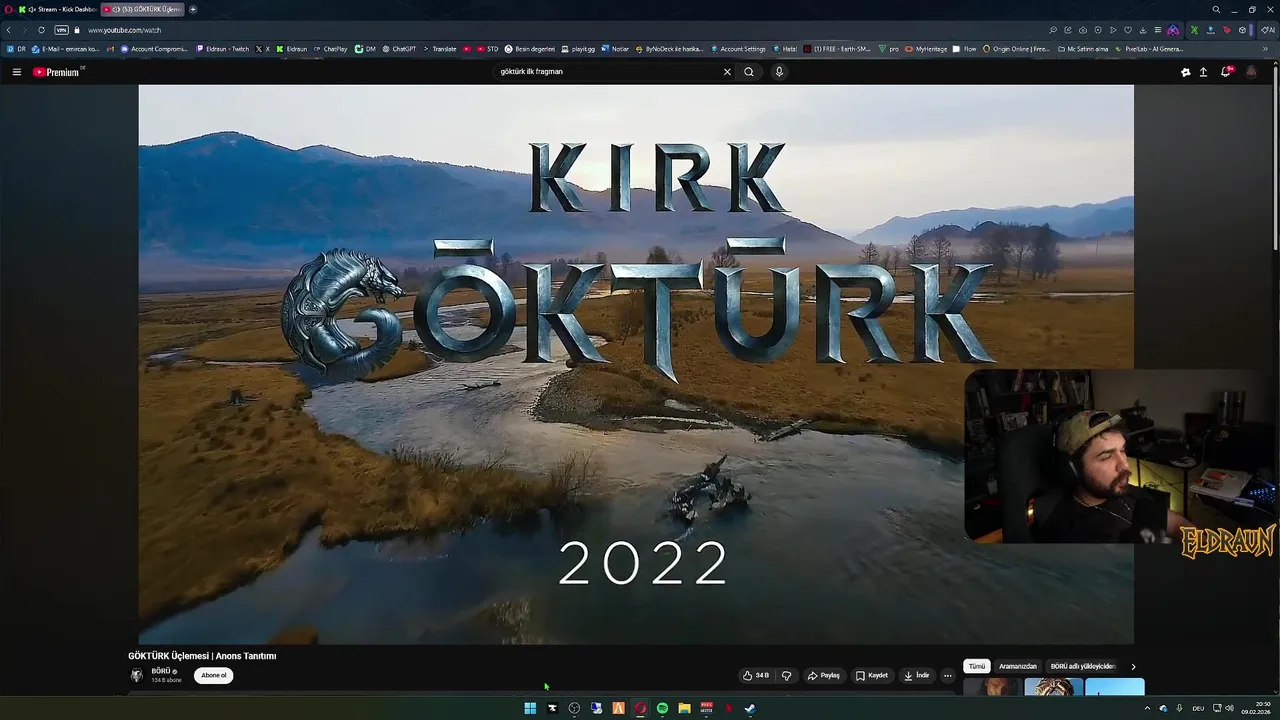Add page to bookmarks heart icon
The width and height of the screenshot is (1280, 720).
coord(1128,30)
